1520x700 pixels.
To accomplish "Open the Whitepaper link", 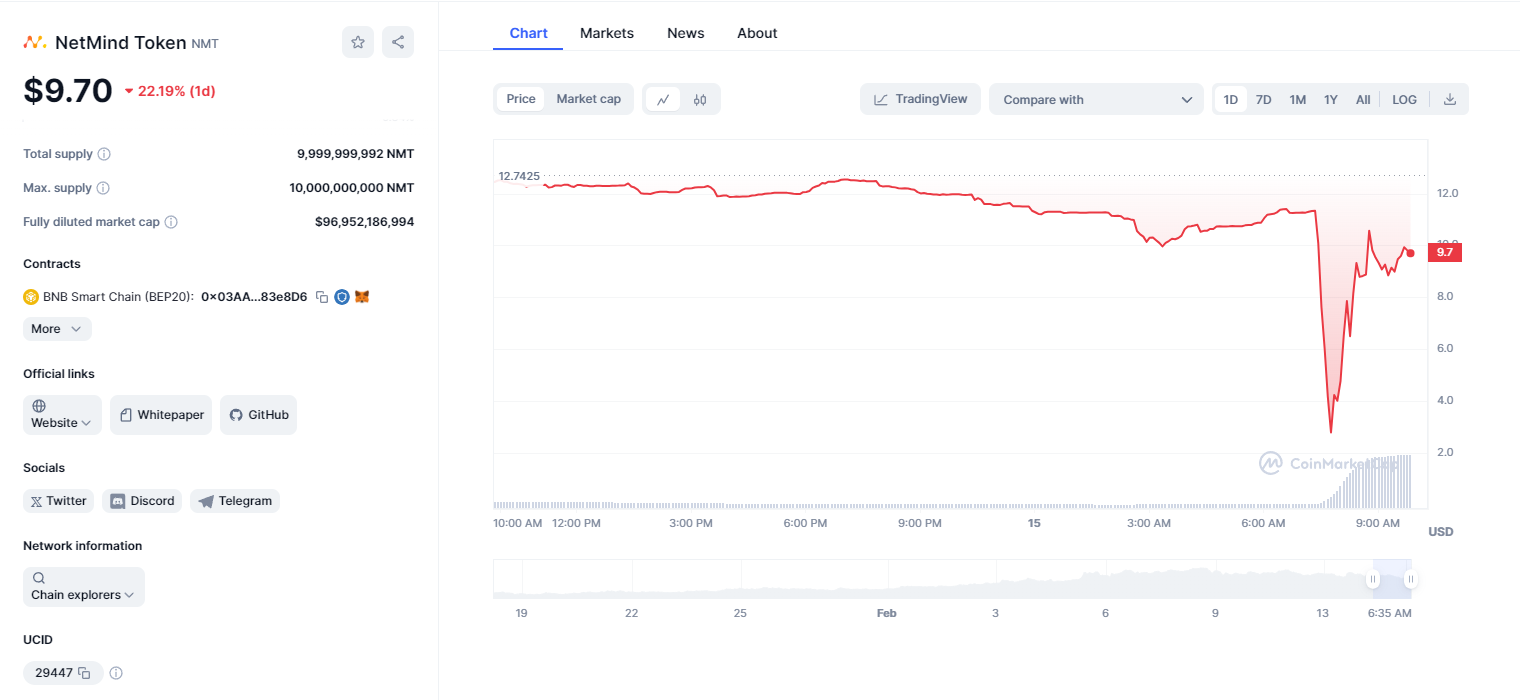I will (x=161, y=415).
